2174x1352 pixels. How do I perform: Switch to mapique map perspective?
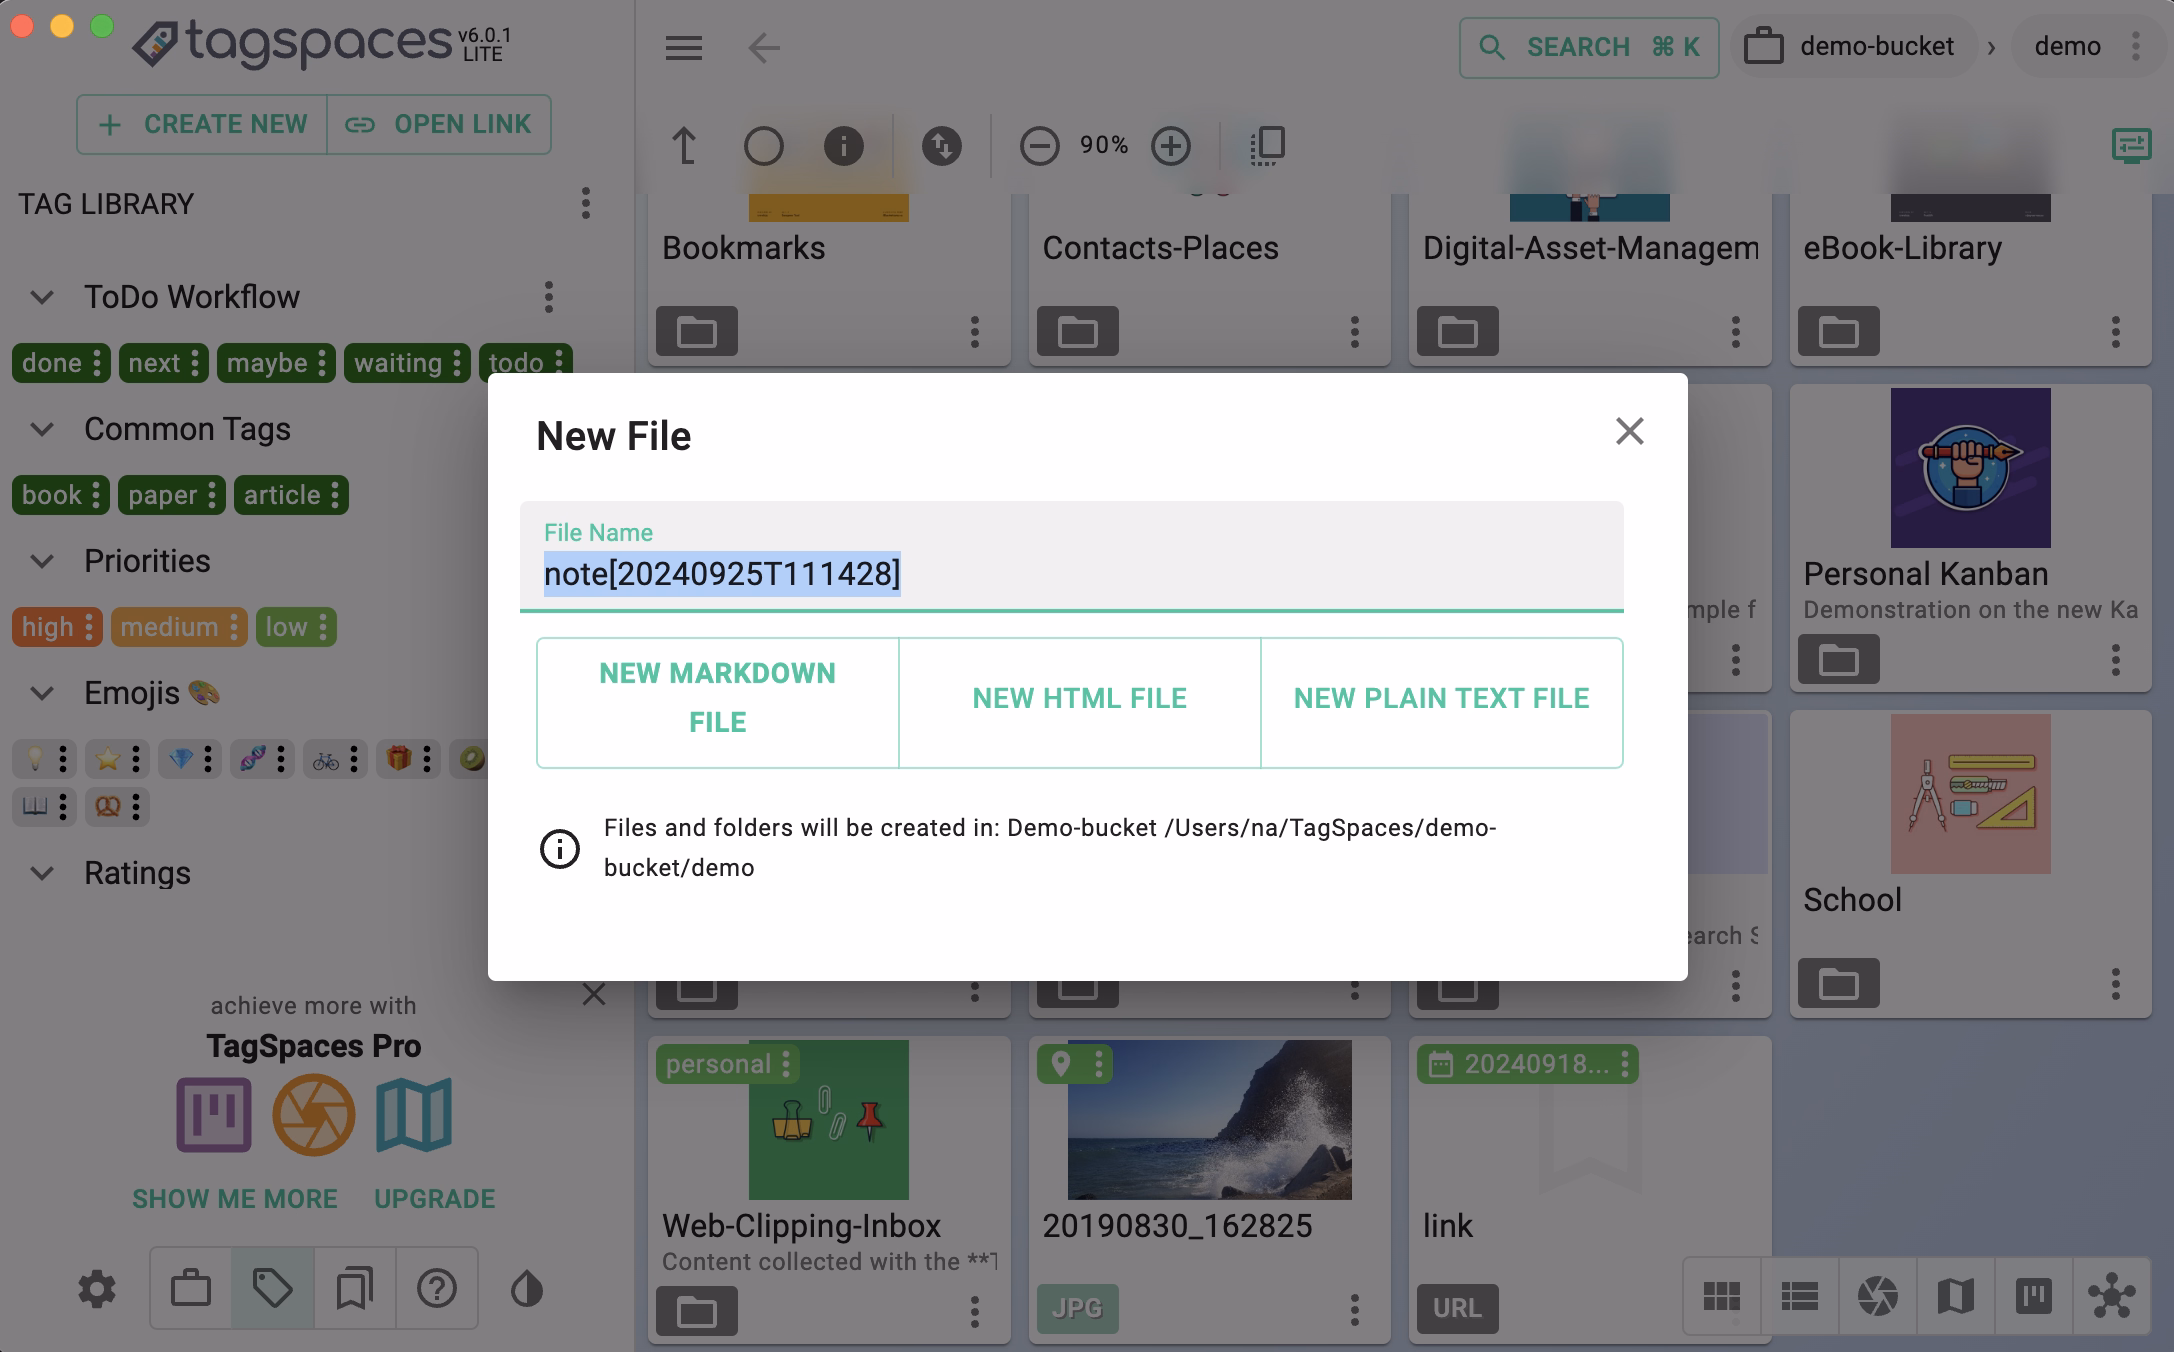[1955, 1296]
